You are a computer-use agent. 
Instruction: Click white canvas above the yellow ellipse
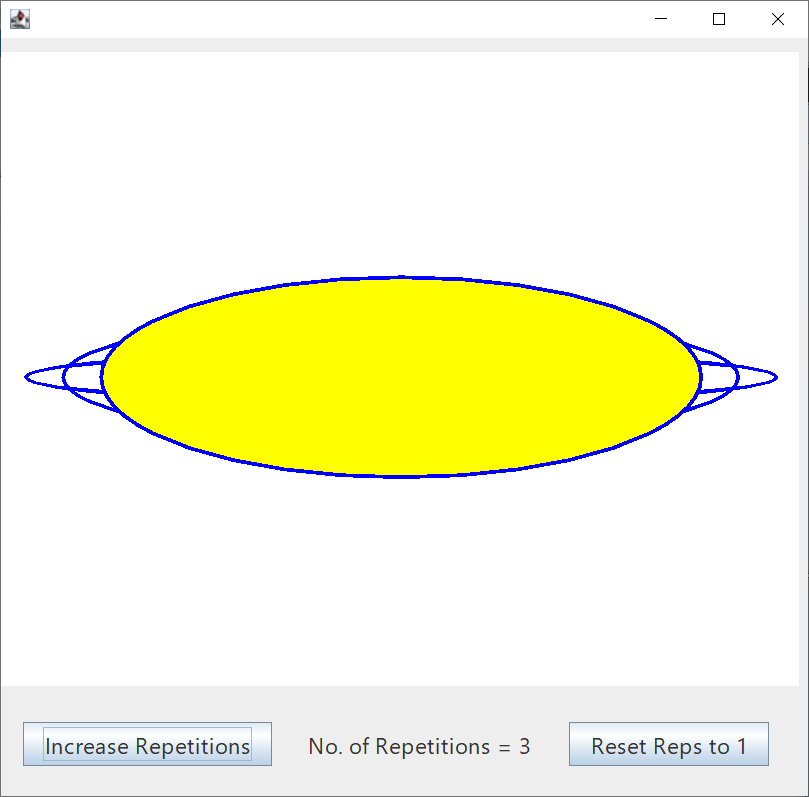click(401, 160)
